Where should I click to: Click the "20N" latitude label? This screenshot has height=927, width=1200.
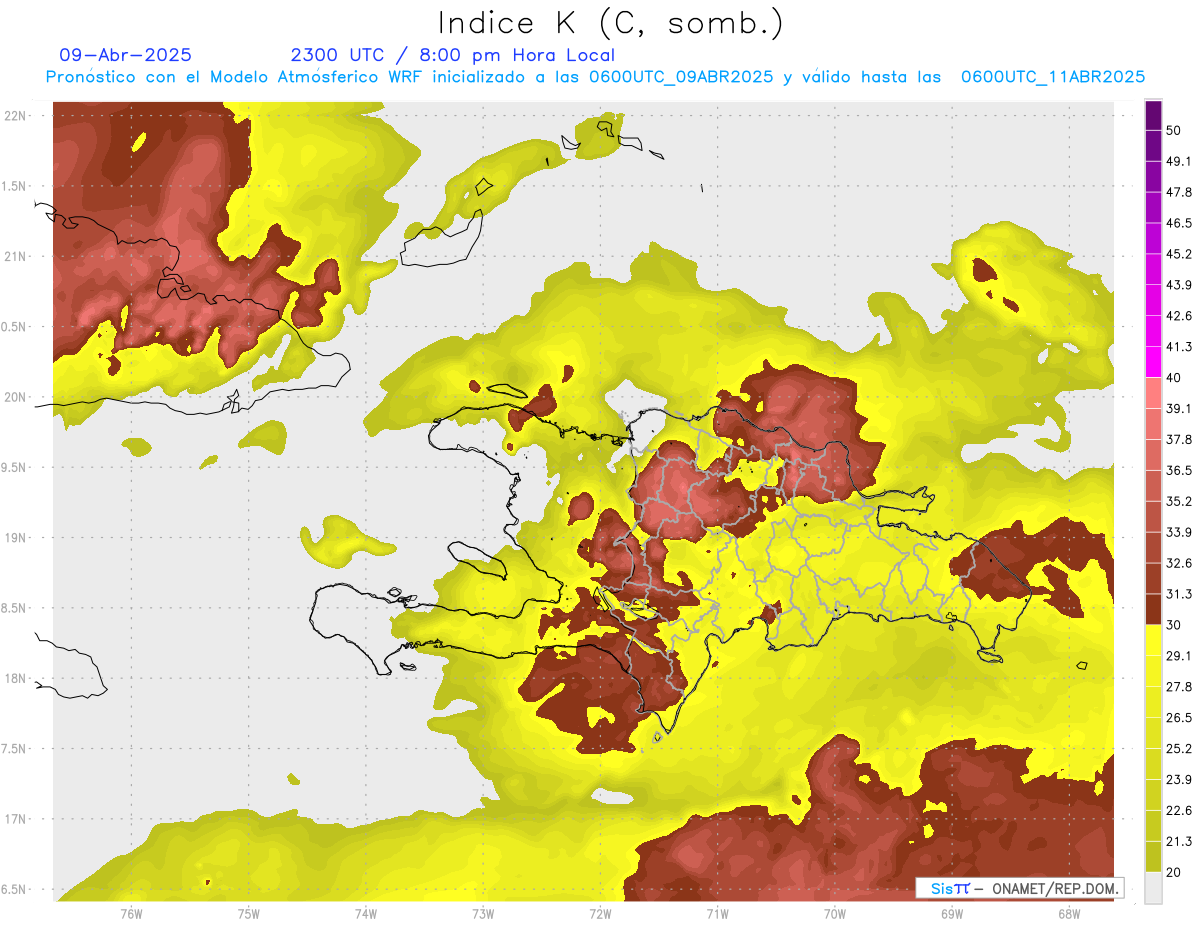click(x=17, y=397)
